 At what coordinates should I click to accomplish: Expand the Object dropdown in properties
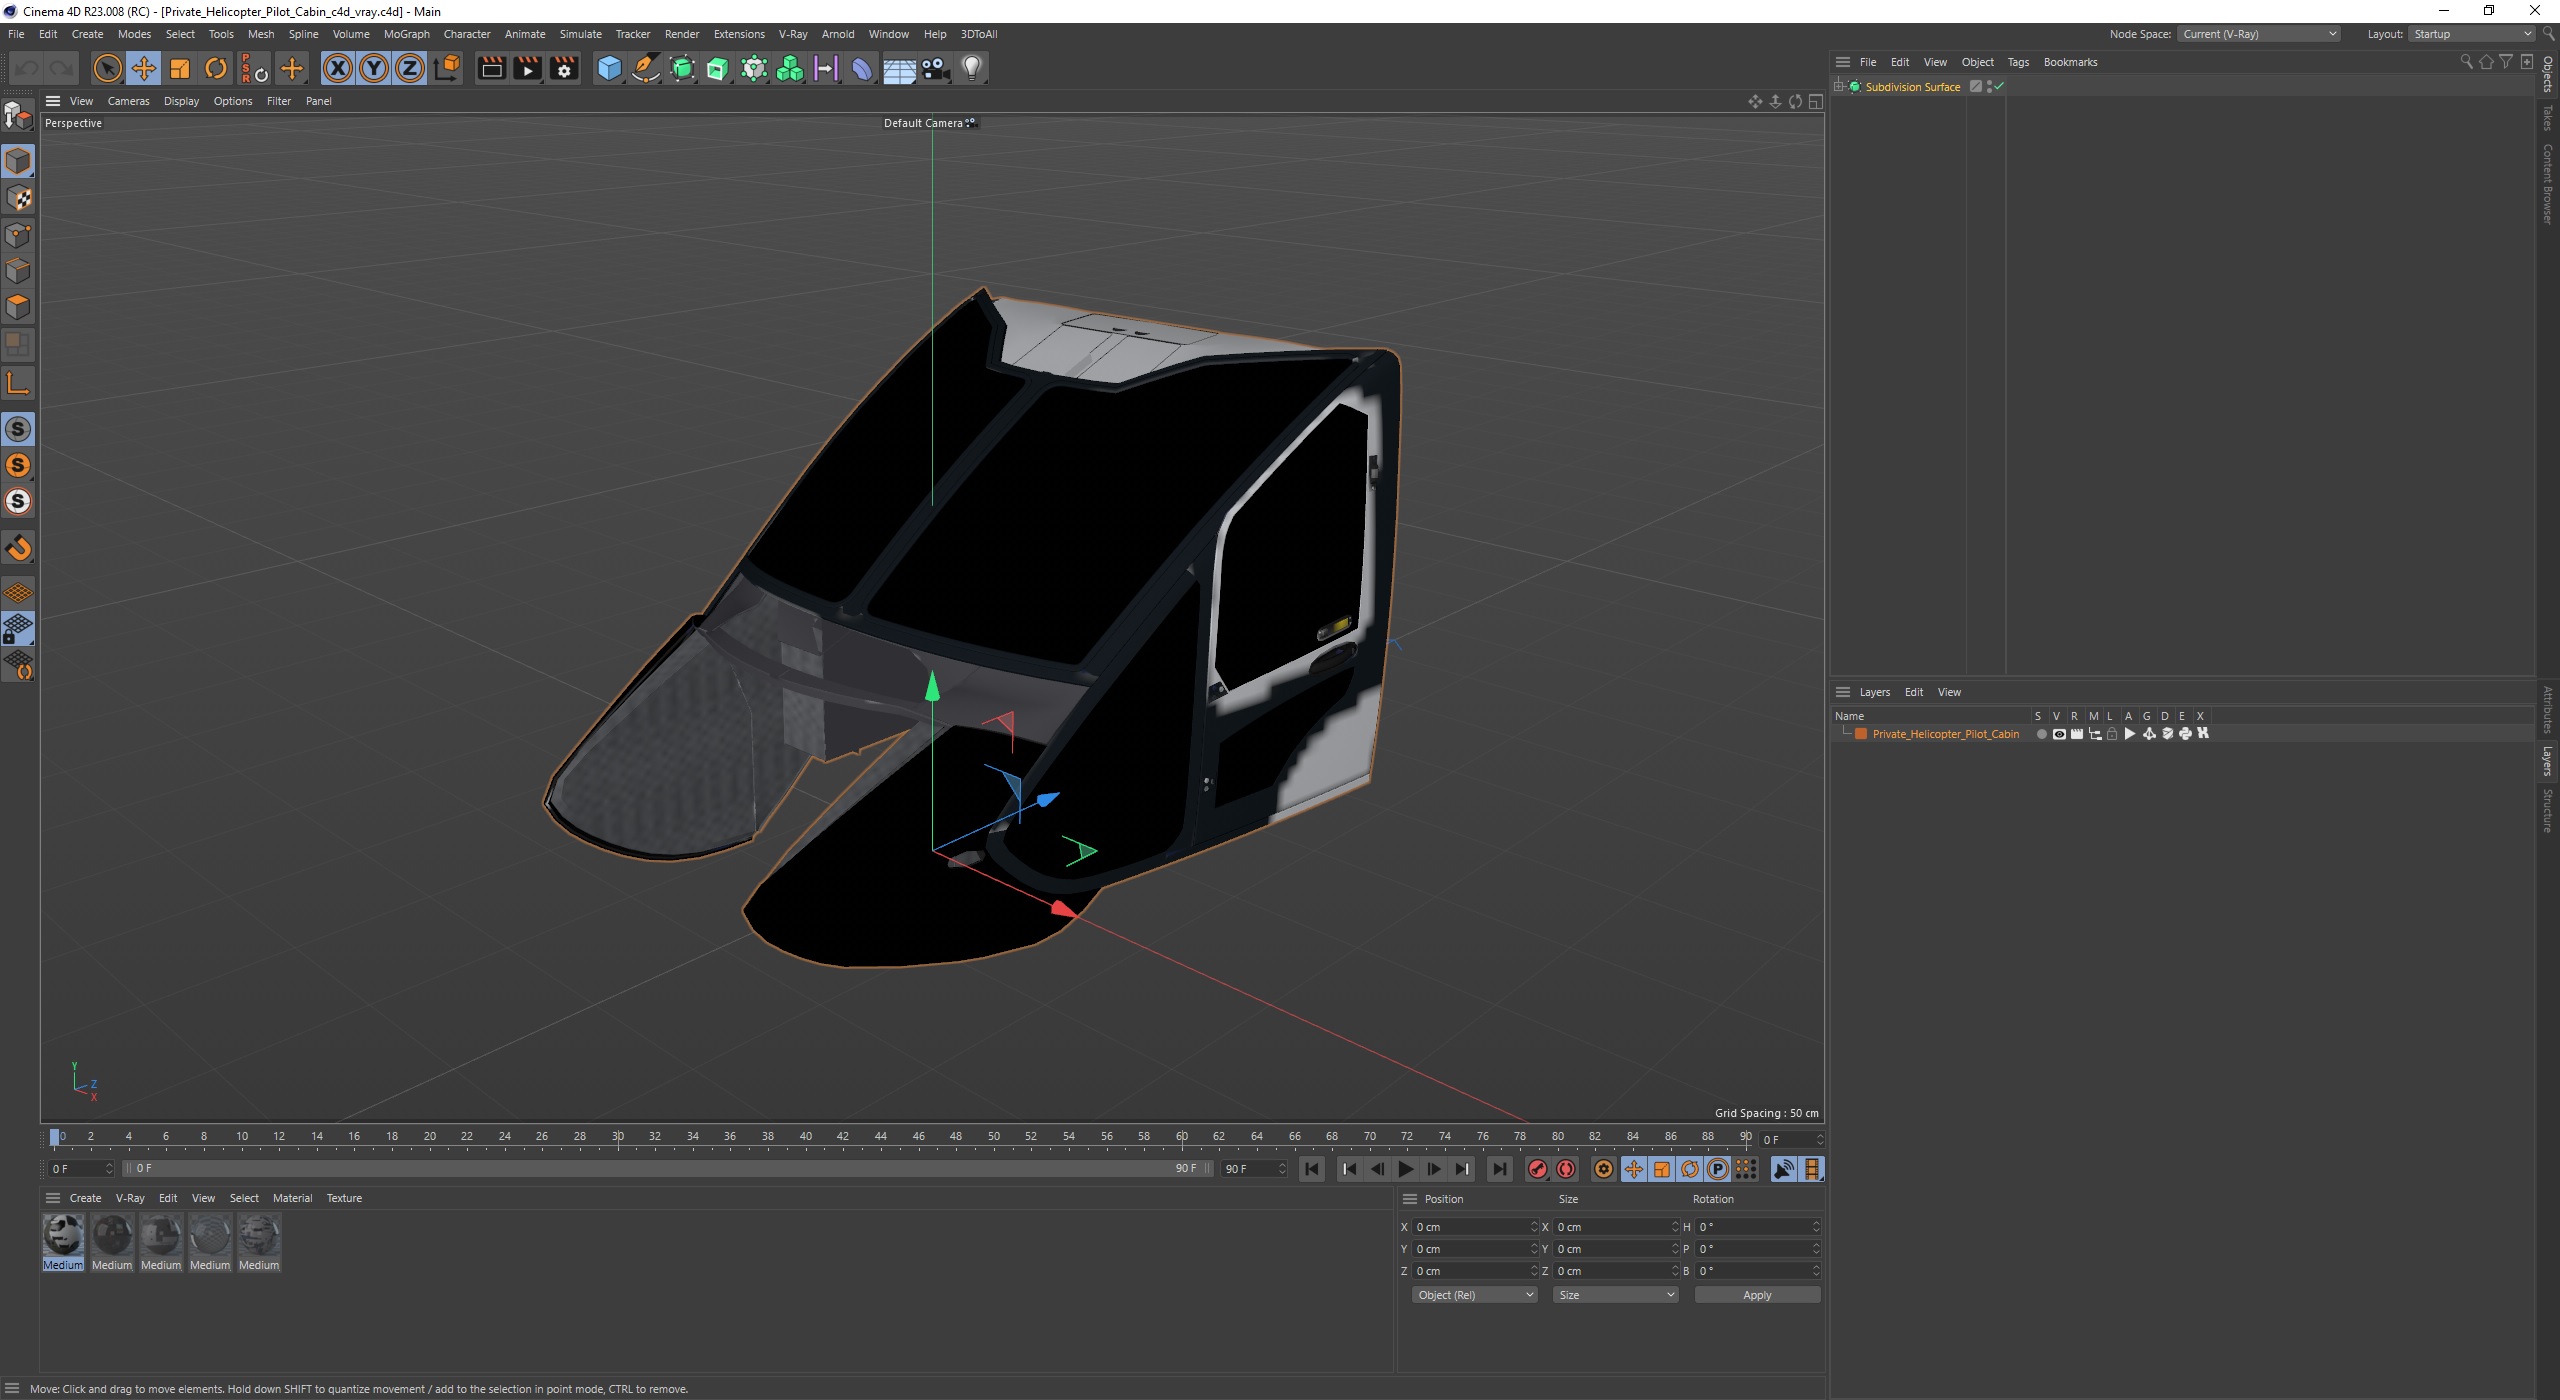(1467, 1295)
